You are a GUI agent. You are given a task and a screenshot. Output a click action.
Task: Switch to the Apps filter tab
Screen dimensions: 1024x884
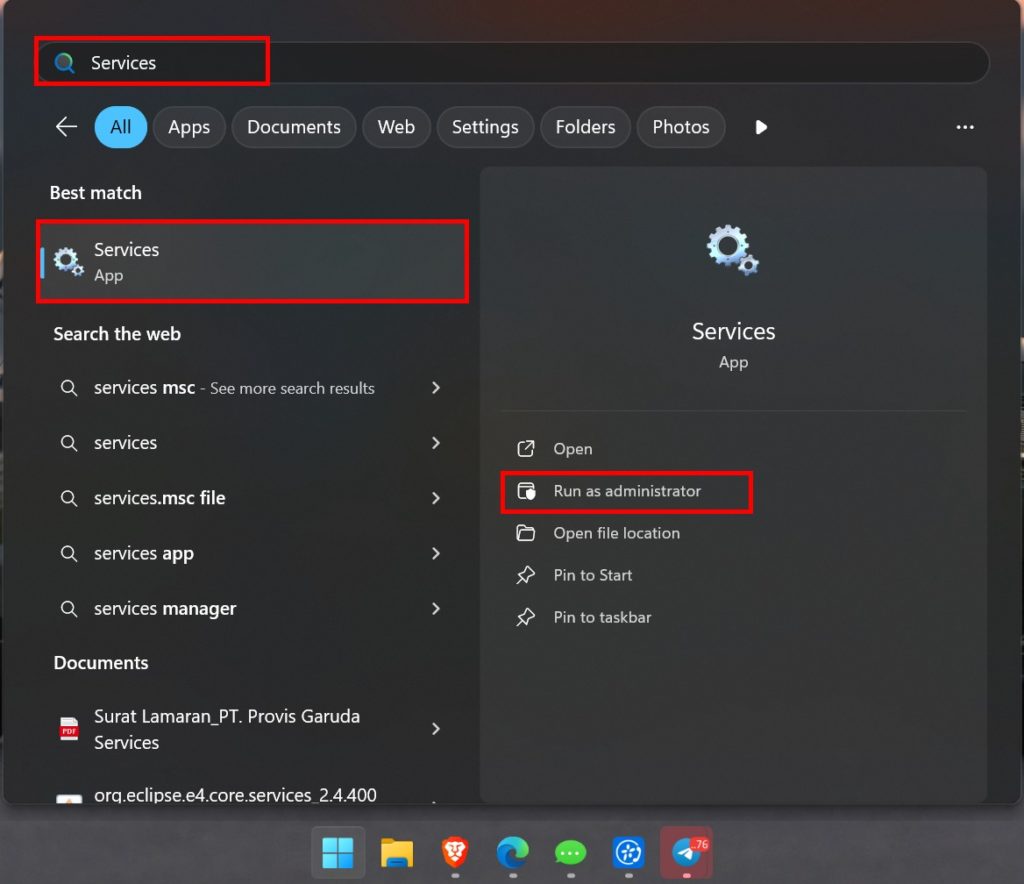point(189,127)
